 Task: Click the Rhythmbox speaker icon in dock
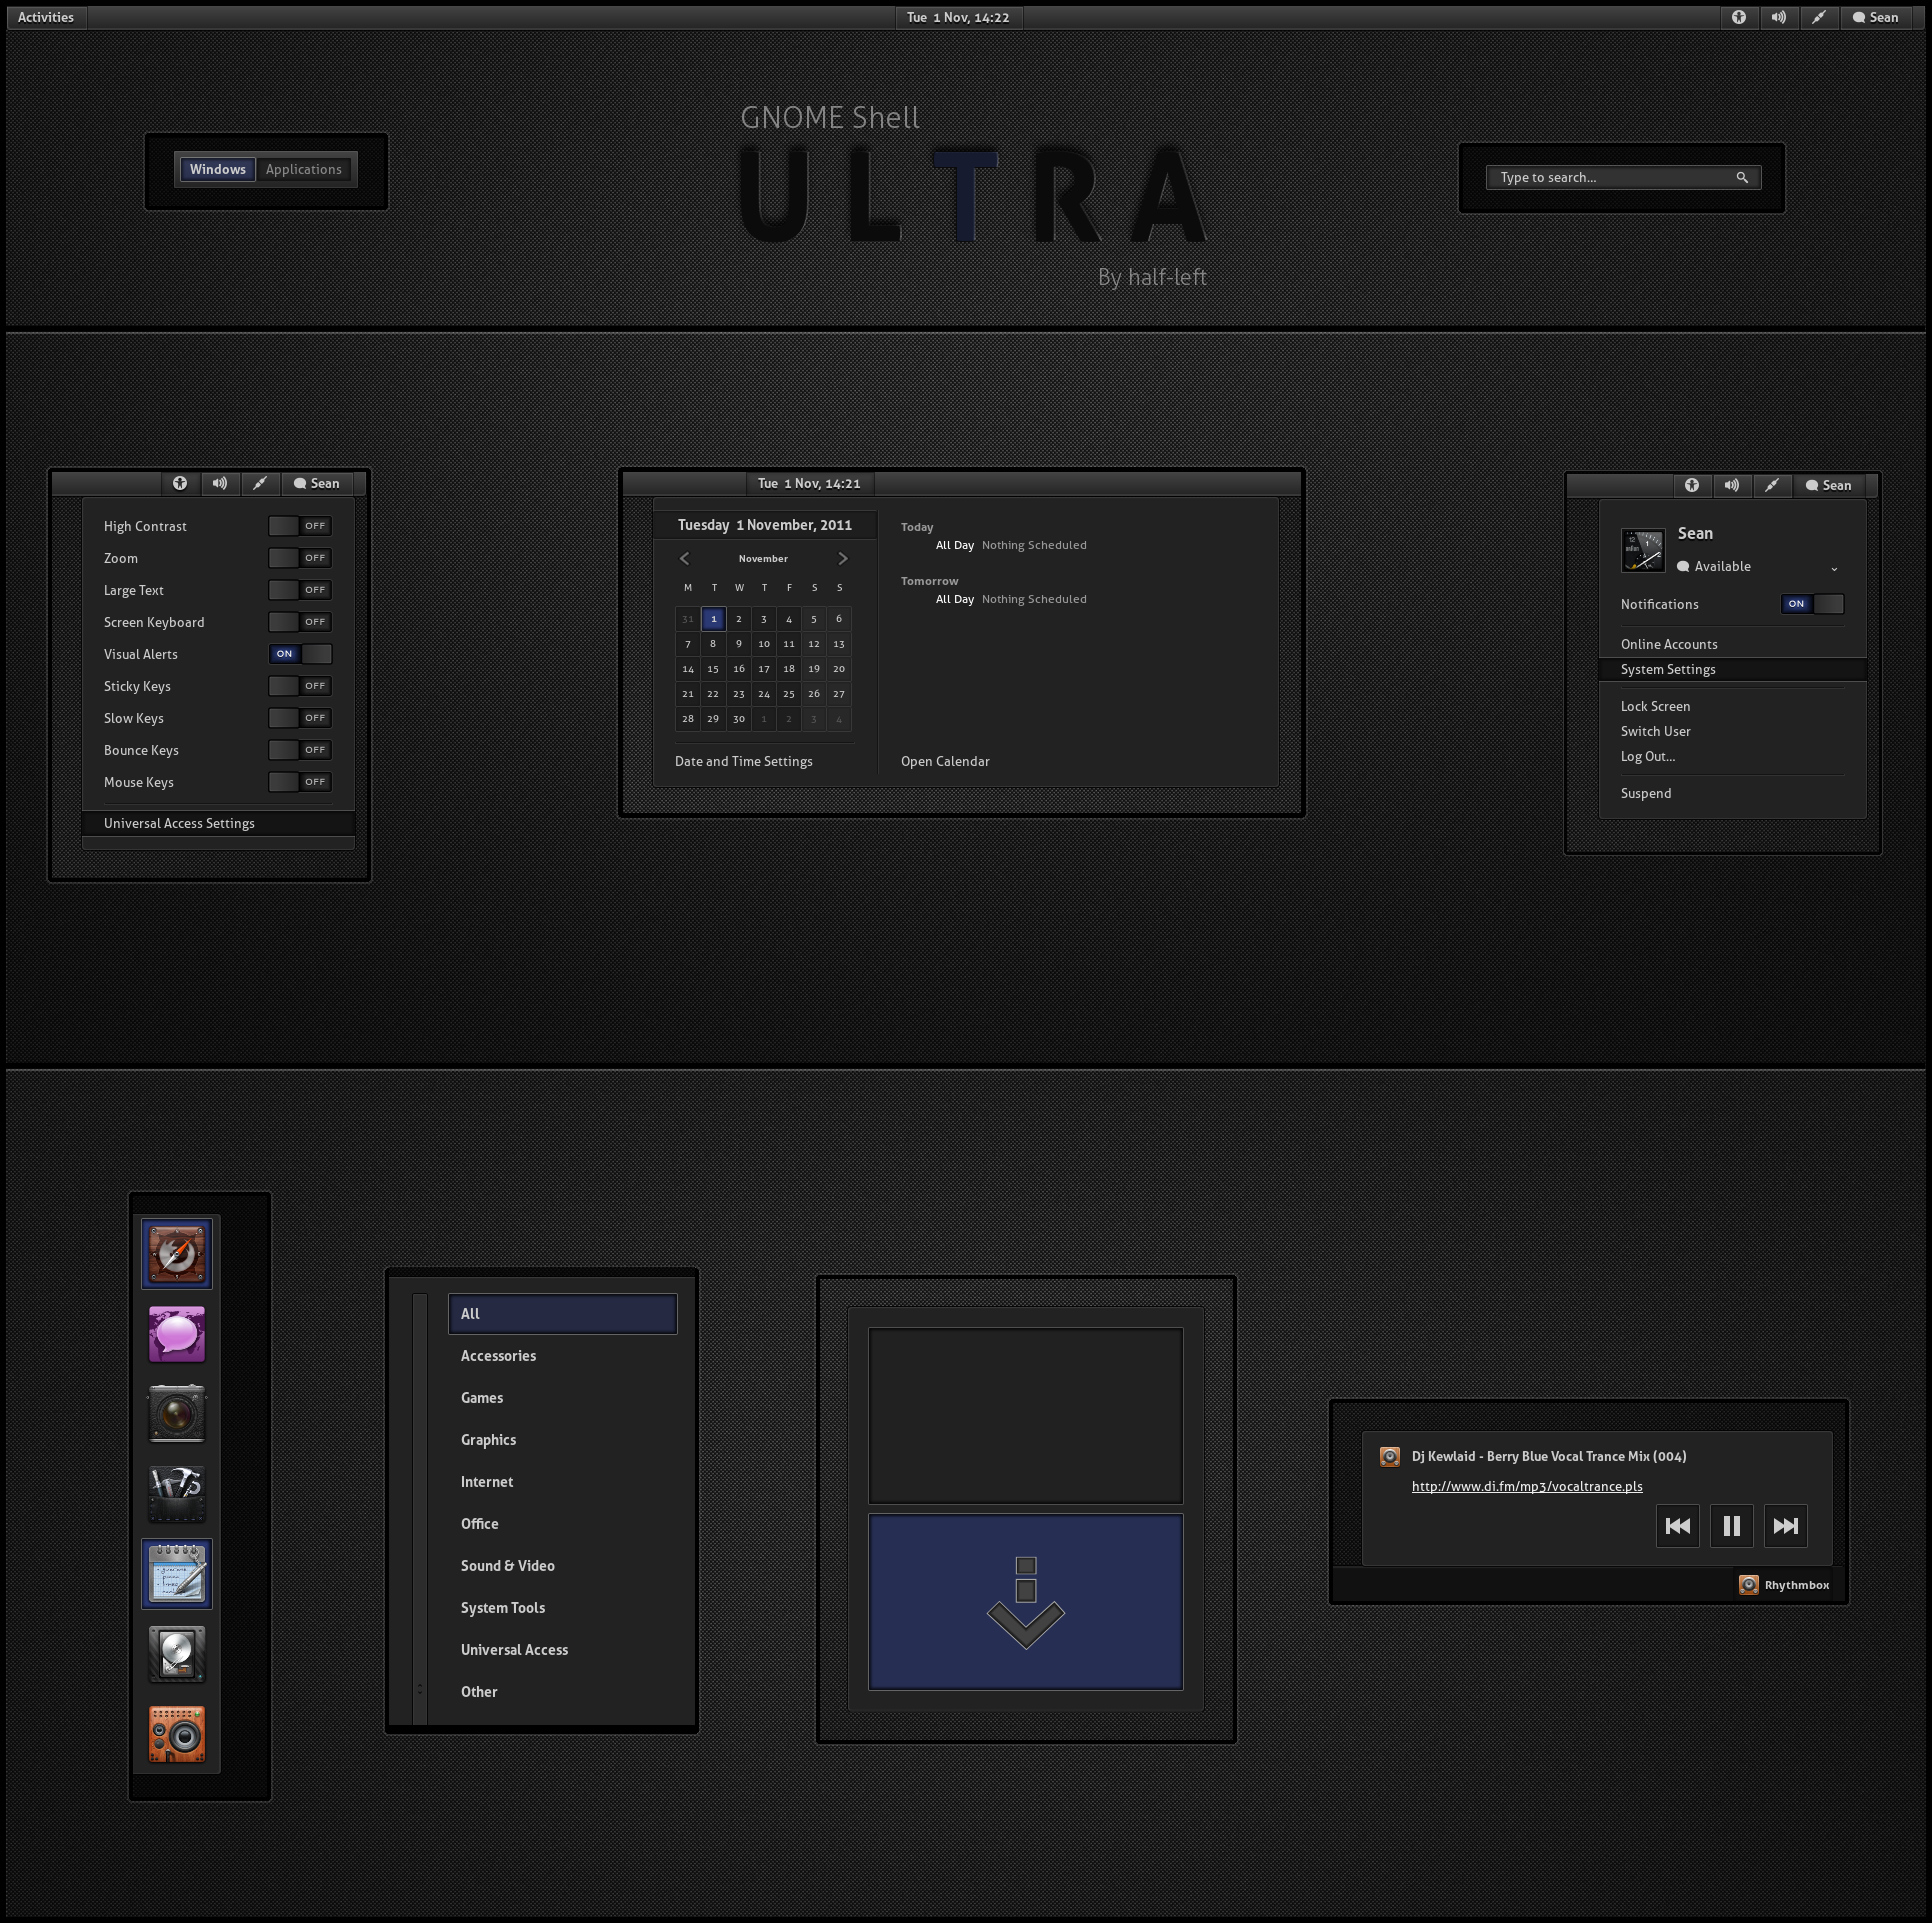click(x=177, y=1733)
